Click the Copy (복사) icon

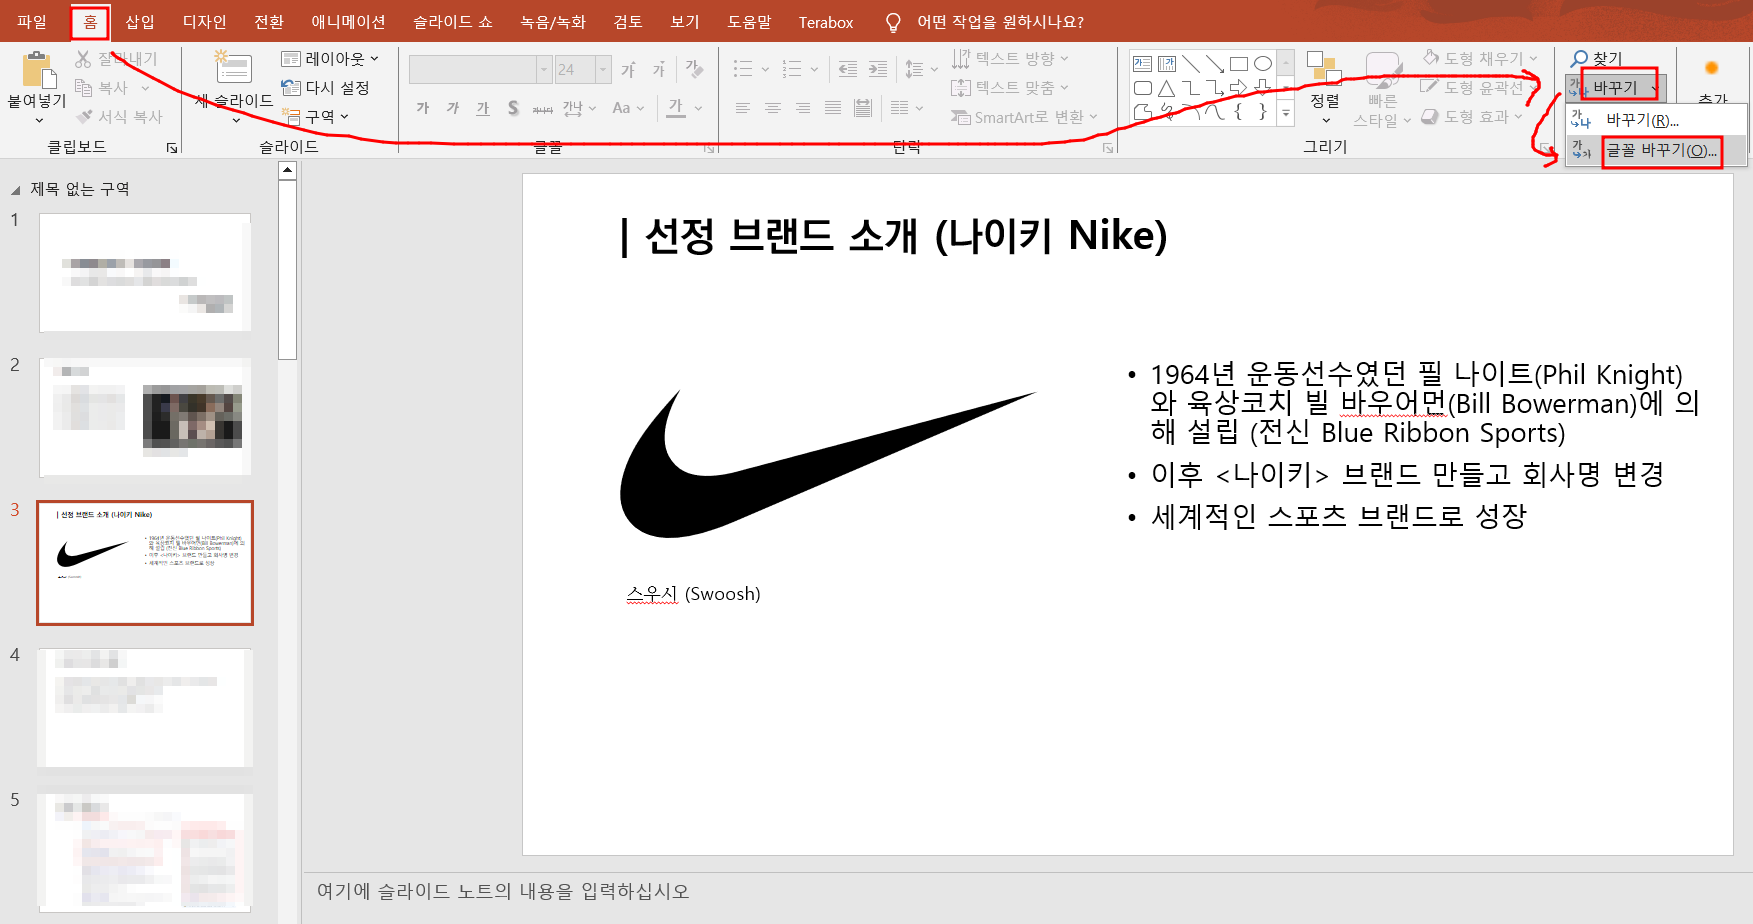click(x=84, y=88)
